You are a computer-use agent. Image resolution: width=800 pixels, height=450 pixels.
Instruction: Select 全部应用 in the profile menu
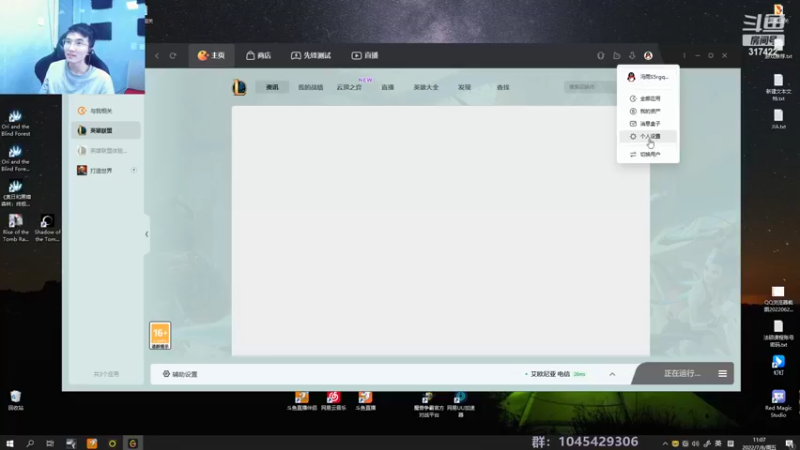(648, 98)
